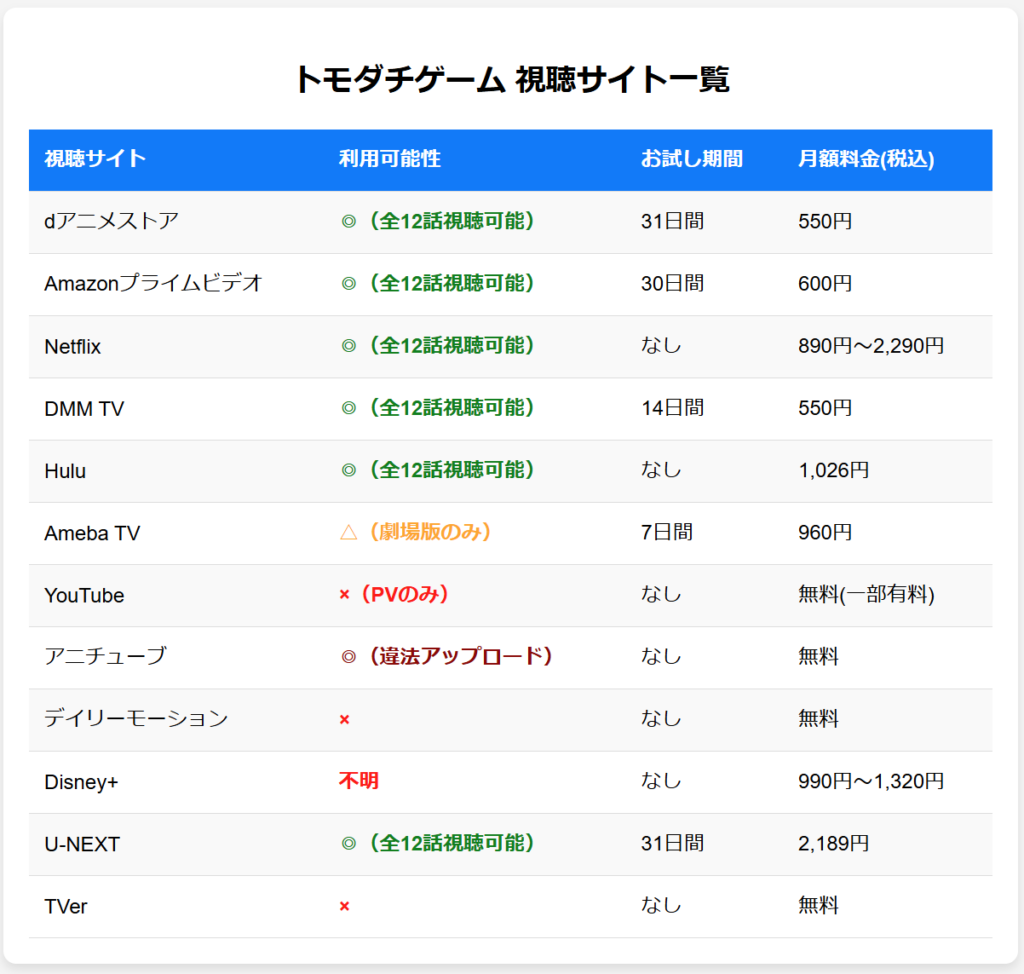
Task: Click the 990円〜1,320円 price for Disney+
Action: [871, 781]
